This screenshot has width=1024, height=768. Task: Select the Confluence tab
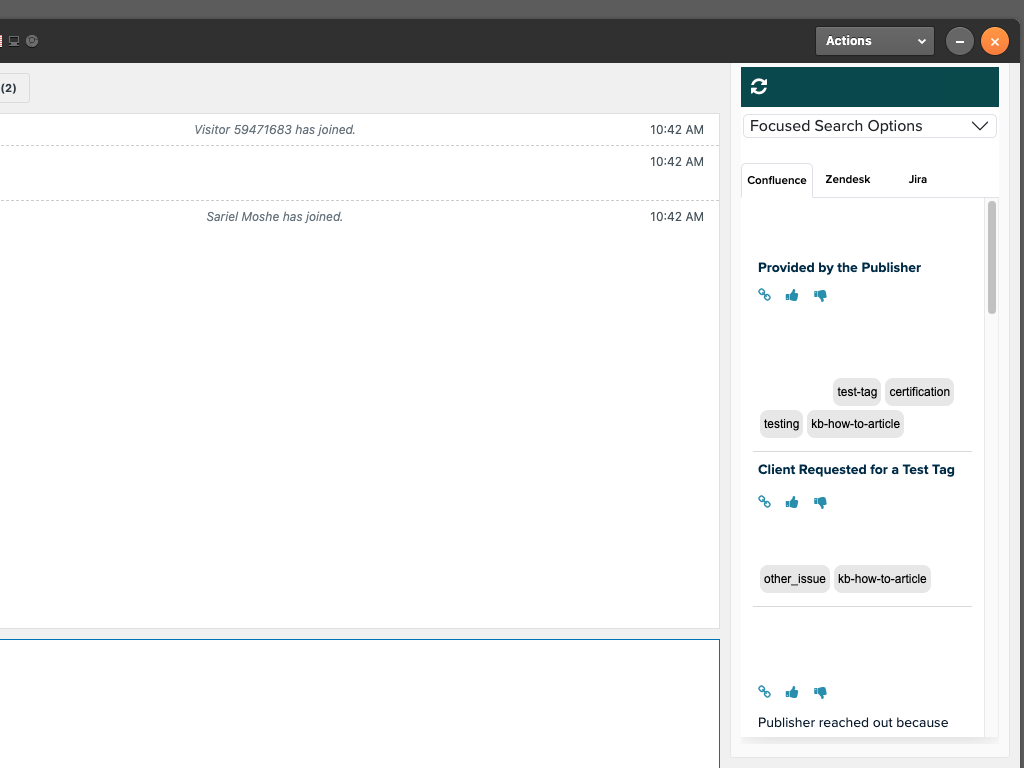pos(777,181)
